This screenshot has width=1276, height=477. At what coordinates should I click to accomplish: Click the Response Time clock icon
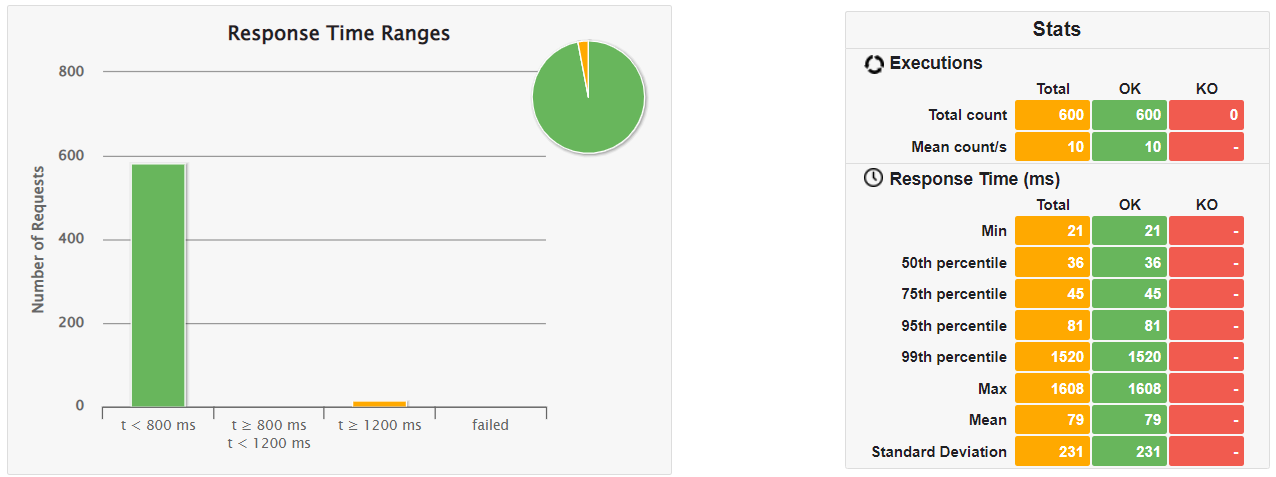(x=874, y=179)
